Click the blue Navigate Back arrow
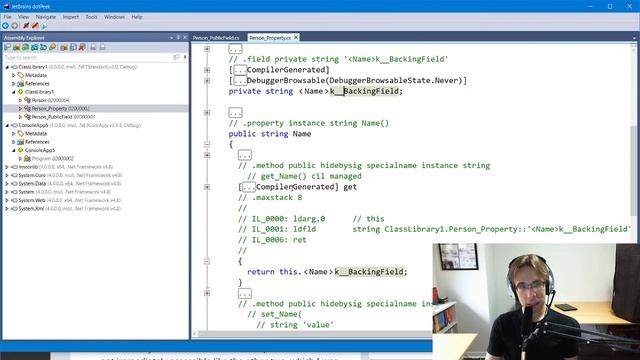The image size is (640, 360). [x=5, y=26]
